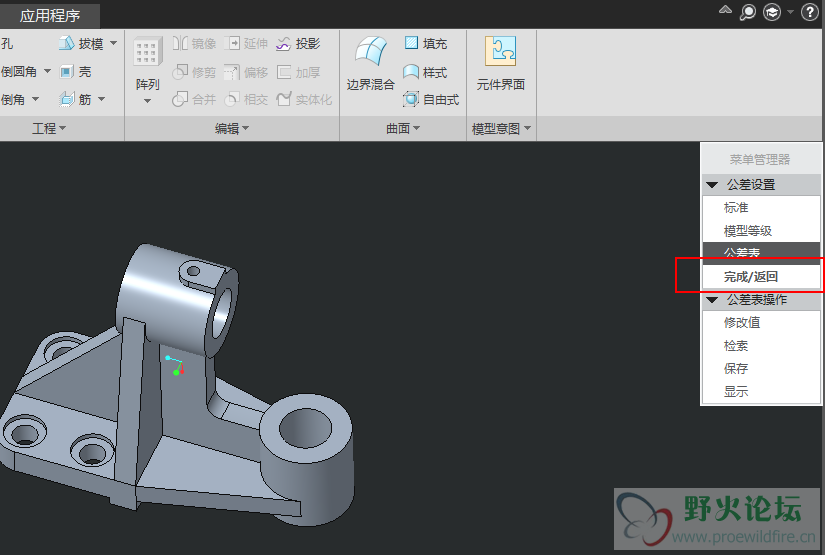Open the 拔模 dropdown arrow
This screenshot has height=555, width=825.
(x=114, y=43)
